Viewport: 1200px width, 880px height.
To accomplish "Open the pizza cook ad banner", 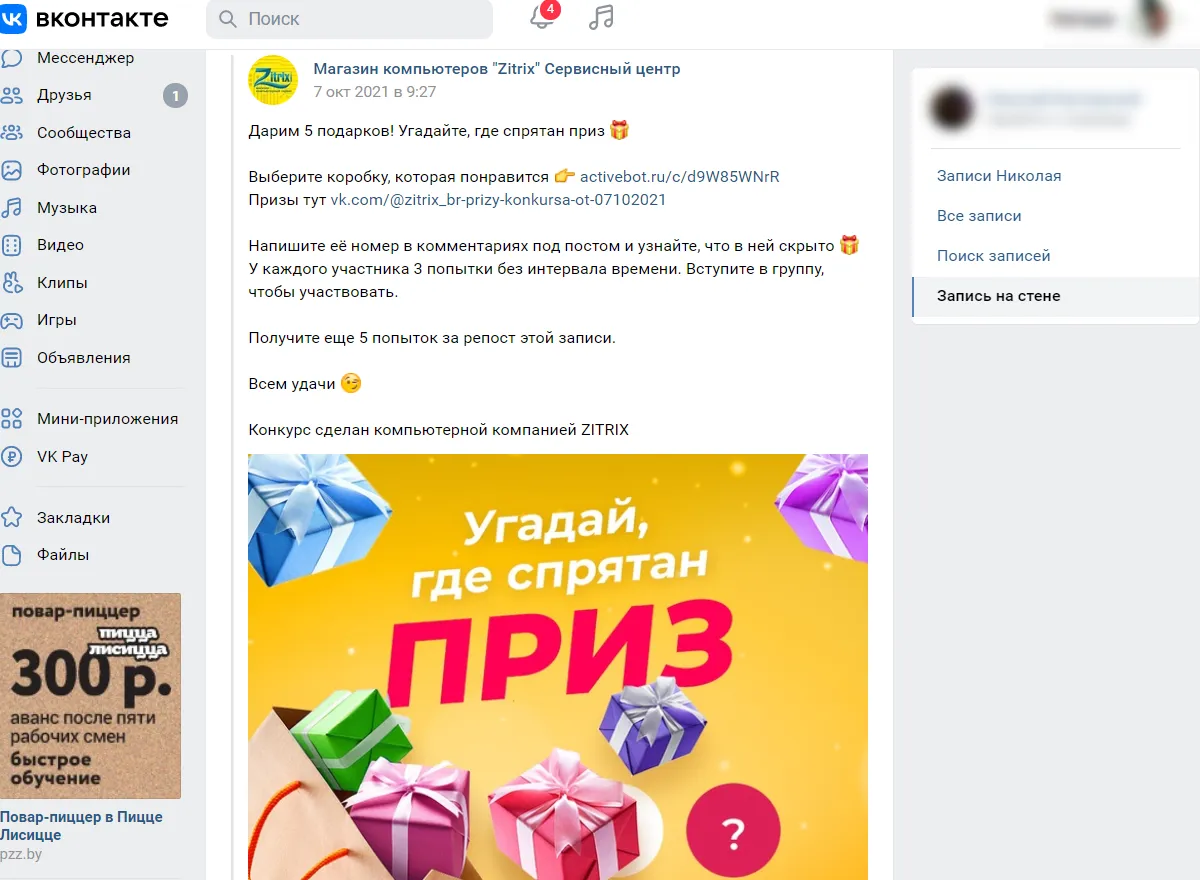I will point(91,696).
